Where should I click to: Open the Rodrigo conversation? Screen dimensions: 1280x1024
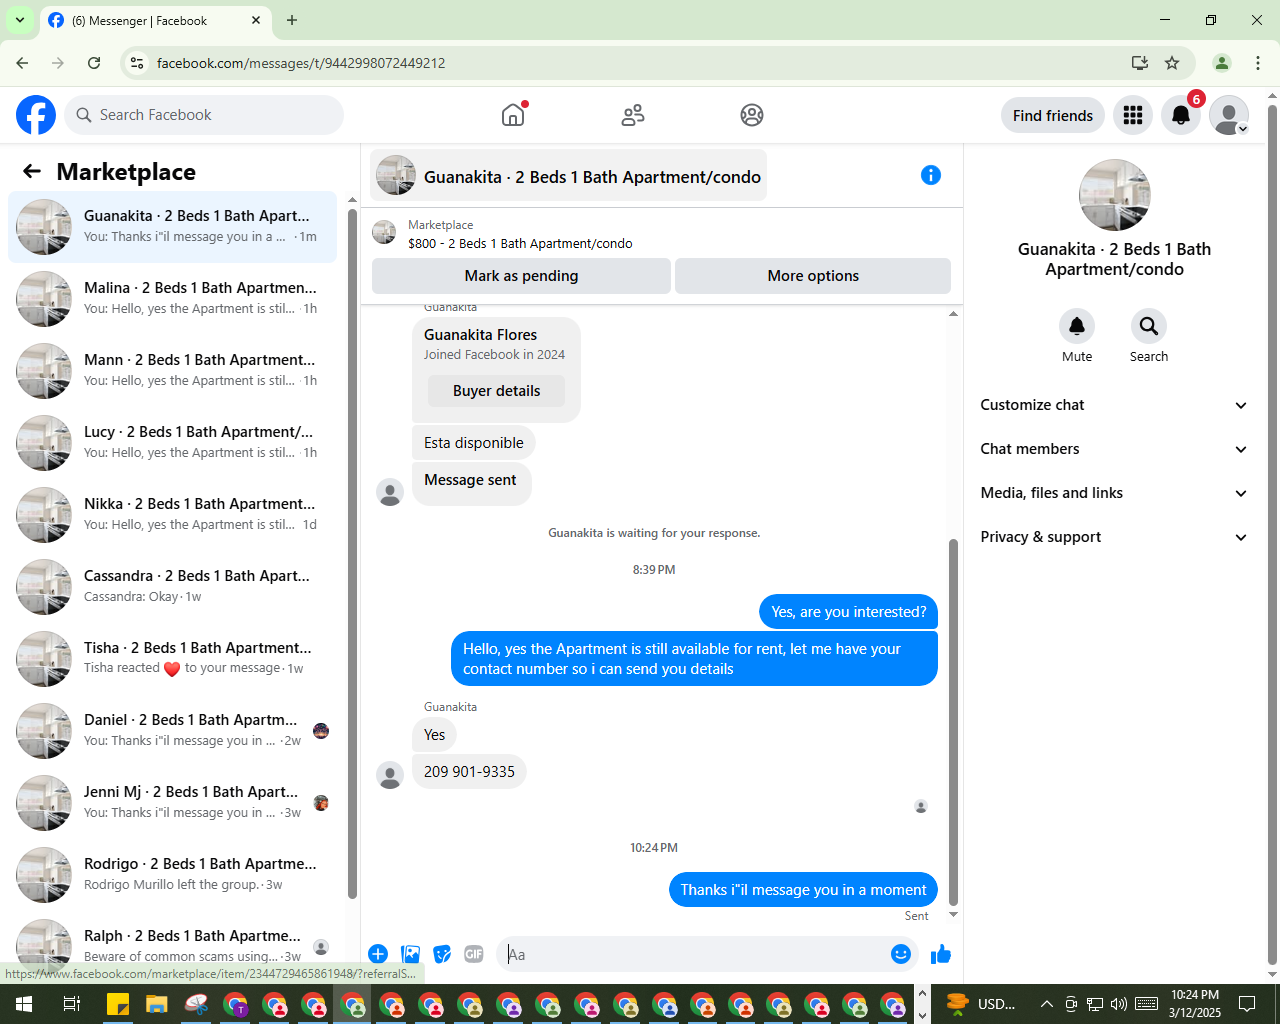click(172, 875)
